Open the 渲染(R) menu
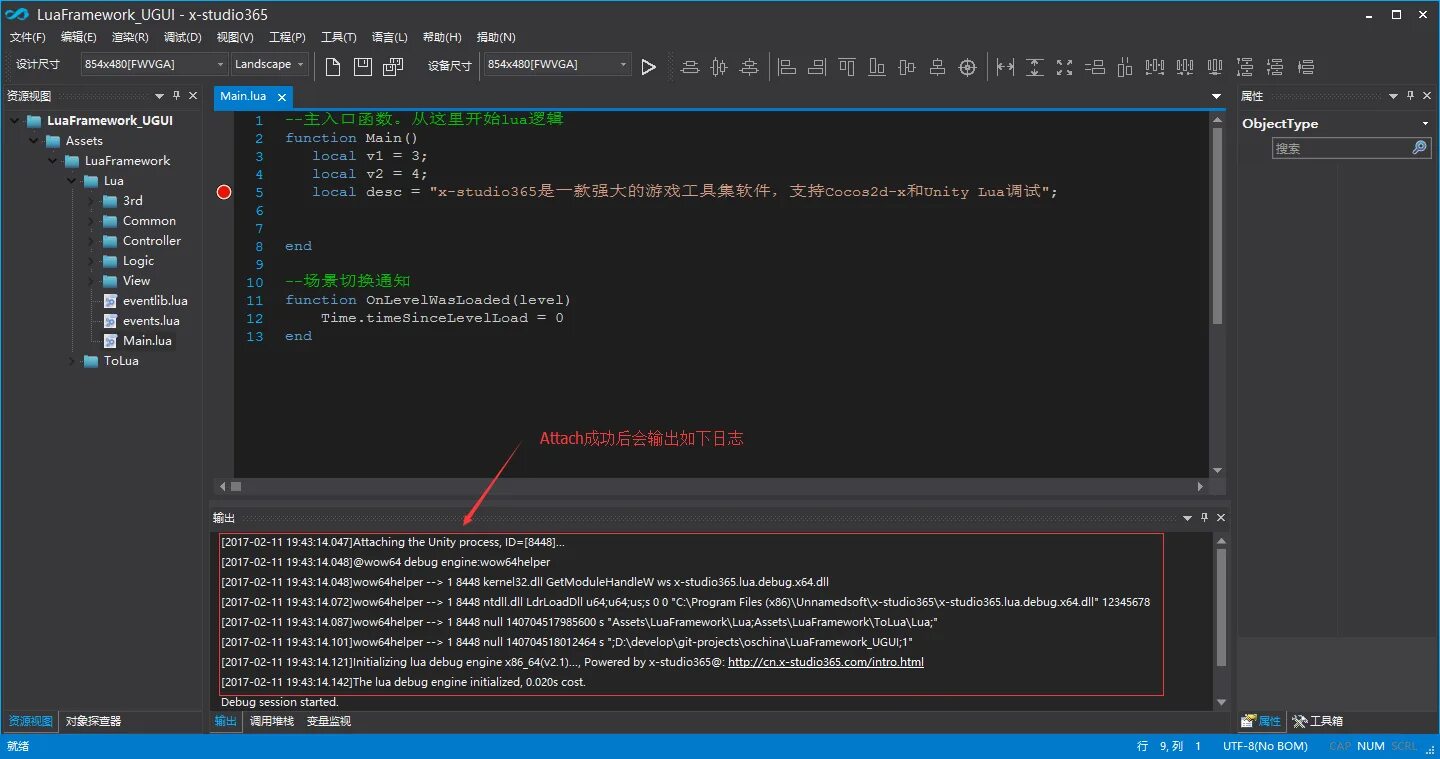Image resolution: width=1440 pixels, height=759 pixels. click(130, 37)
